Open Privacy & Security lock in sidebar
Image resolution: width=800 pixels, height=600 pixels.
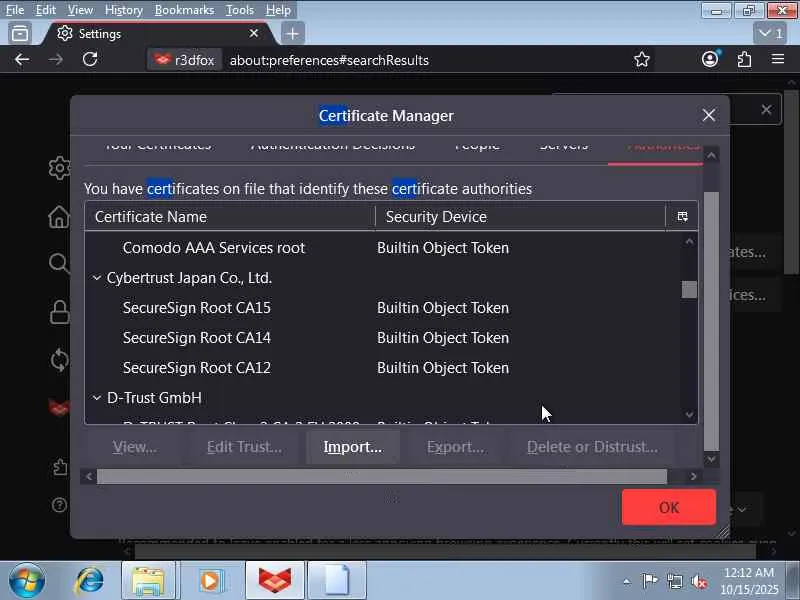click(x=59, y=311)
